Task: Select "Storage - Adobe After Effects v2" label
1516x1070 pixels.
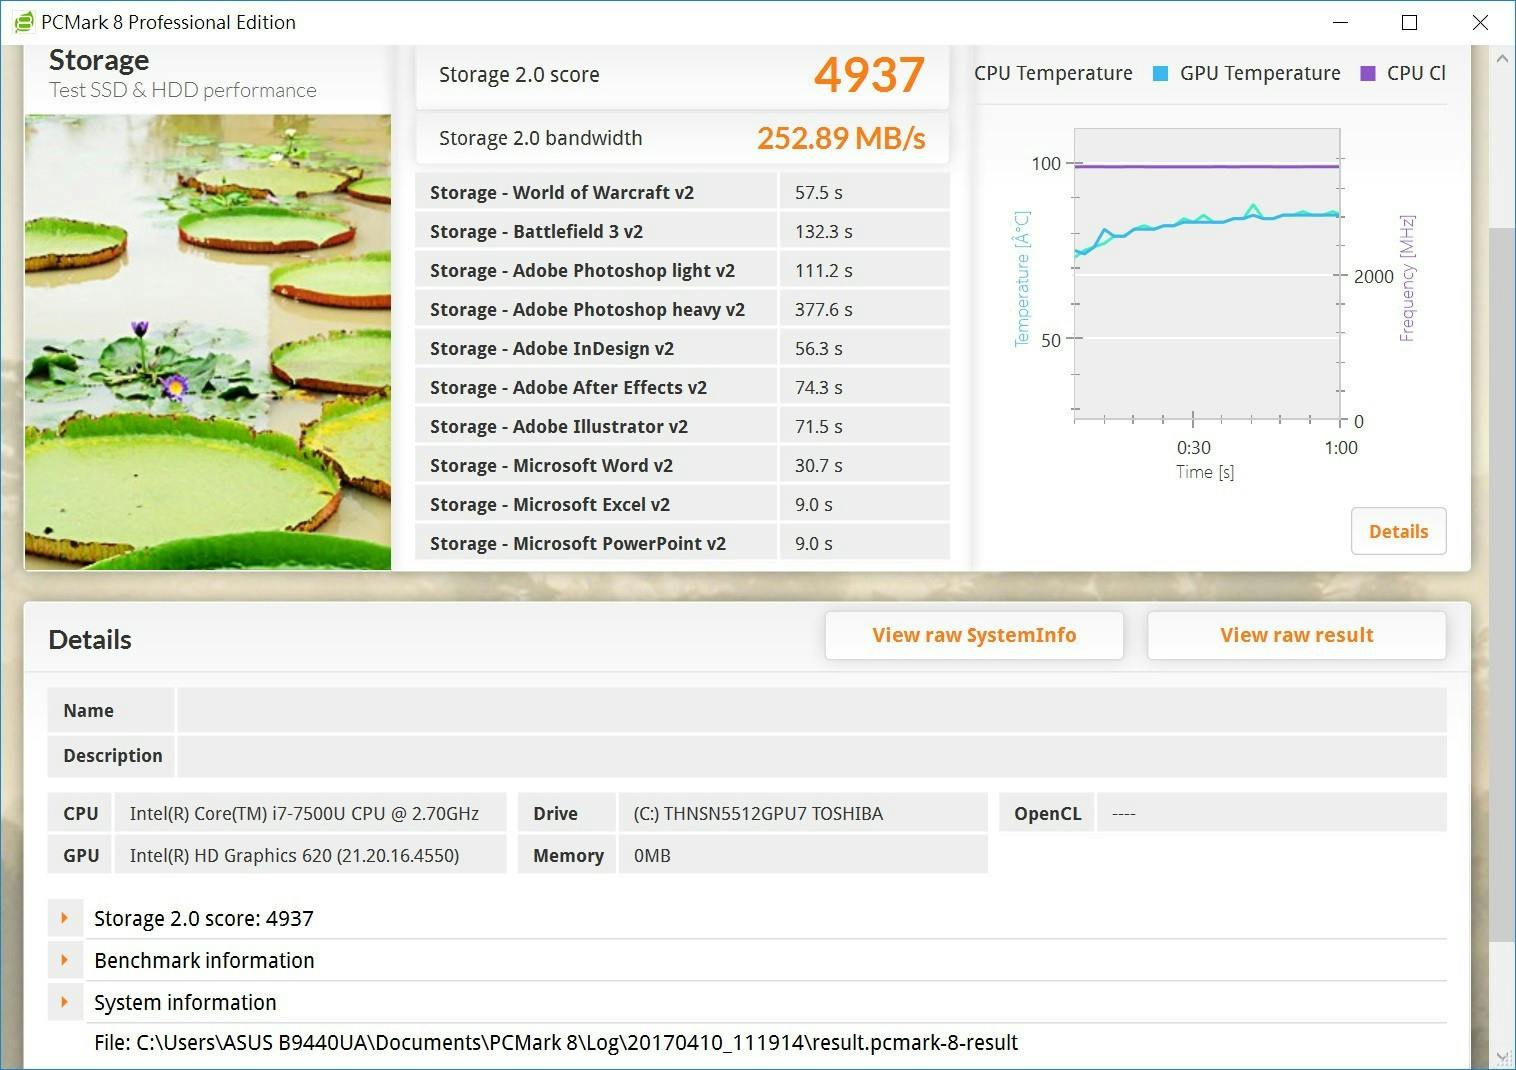Action: [569, 387]
